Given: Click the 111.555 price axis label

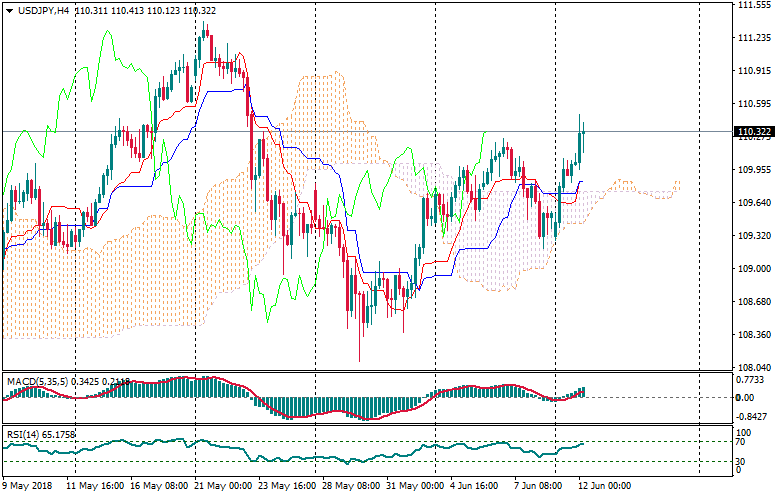Looking at the screenshot, I should (752, 5).
